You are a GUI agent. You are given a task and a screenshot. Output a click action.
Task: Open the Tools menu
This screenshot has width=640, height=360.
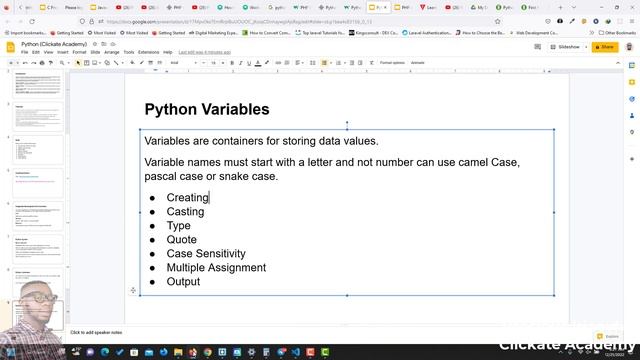pyautogui.click(x=129, y=52)
